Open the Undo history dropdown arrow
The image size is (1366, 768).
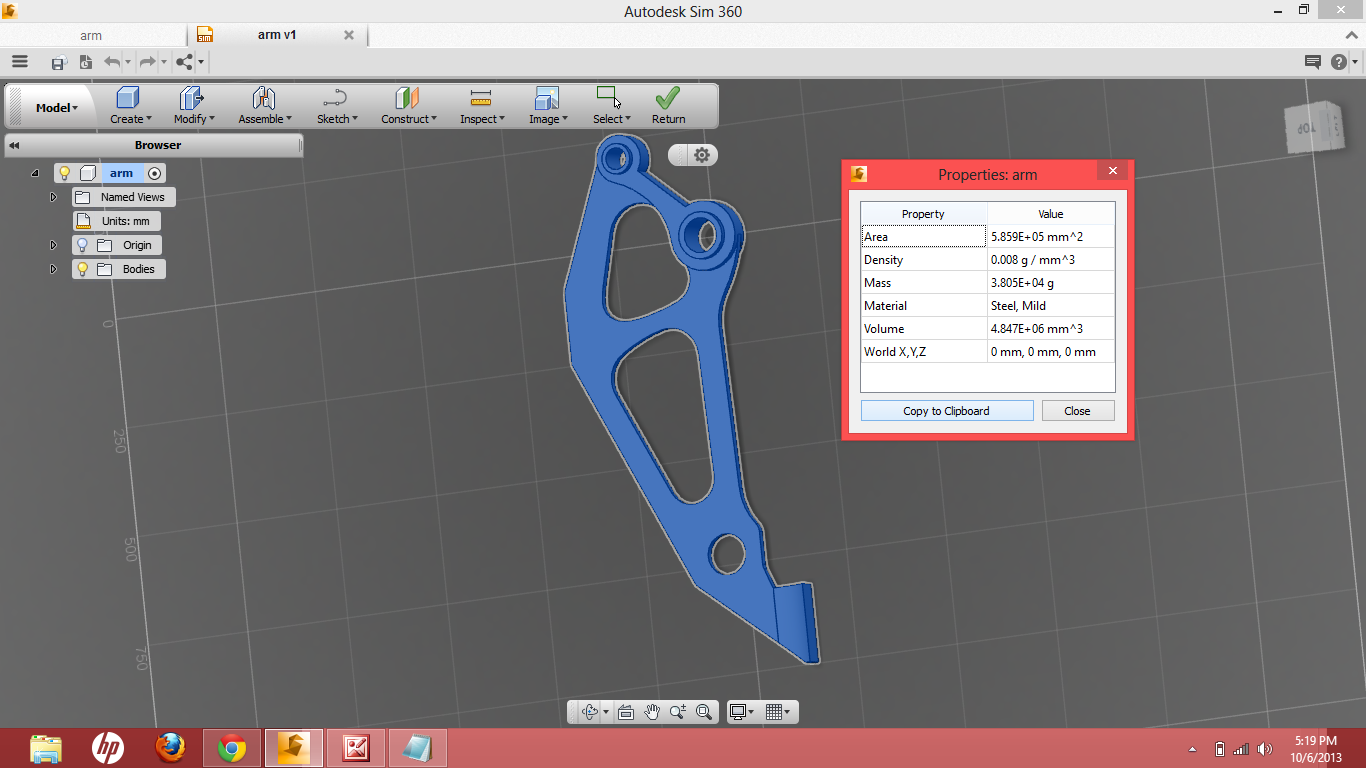129,62
